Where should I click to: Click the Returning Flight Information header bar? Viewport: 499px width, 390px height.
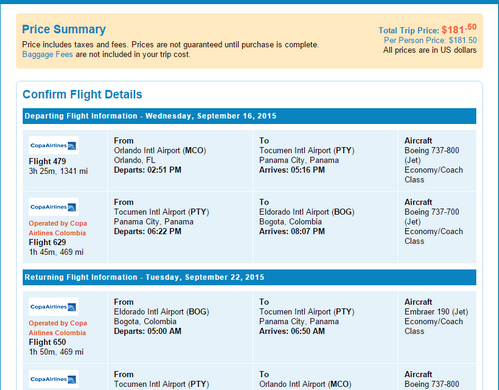pos(249,277)
